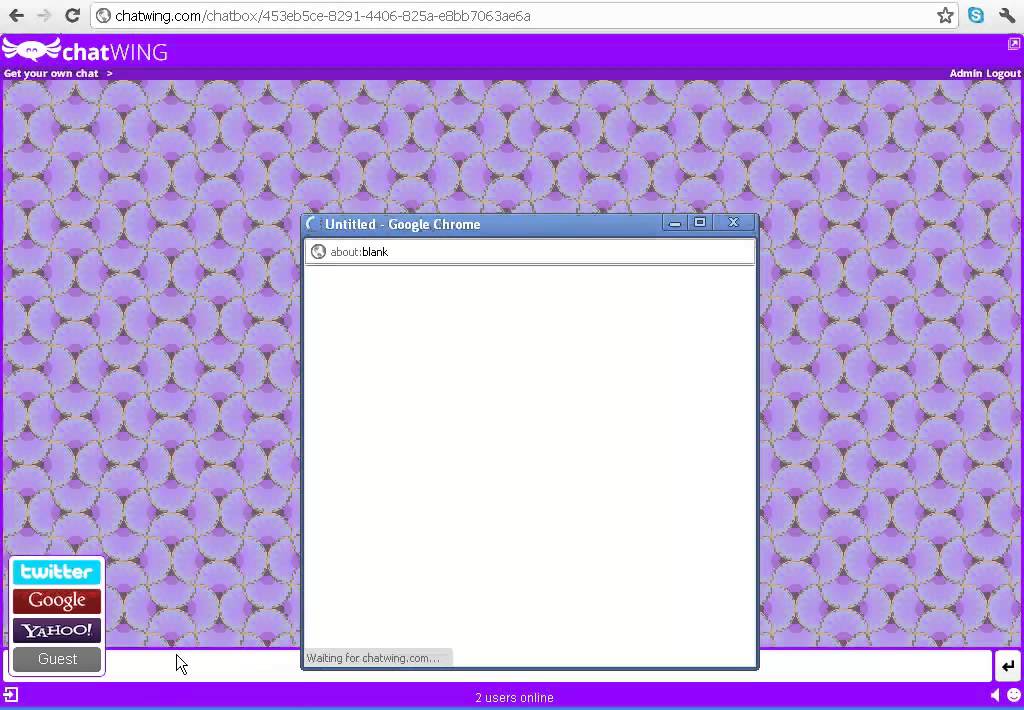Mute sound with the speaker icon
The width and height of the screenshot is (1024, 710).
pyautogui.click(x=995, y=696)
